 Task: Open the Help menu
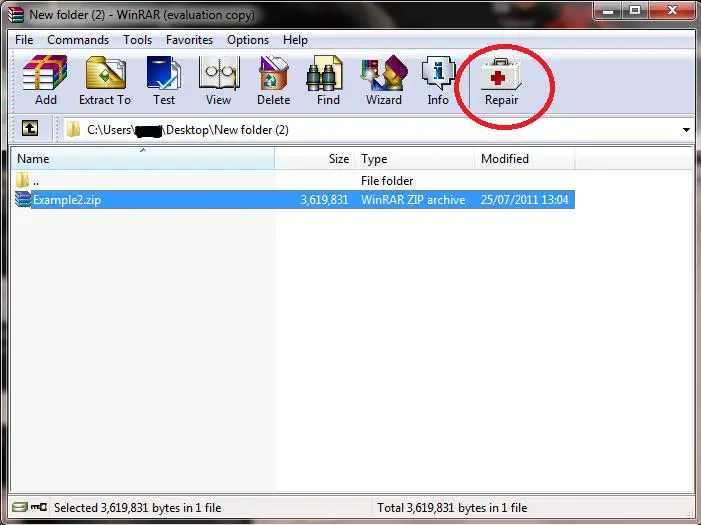[295, 40]
